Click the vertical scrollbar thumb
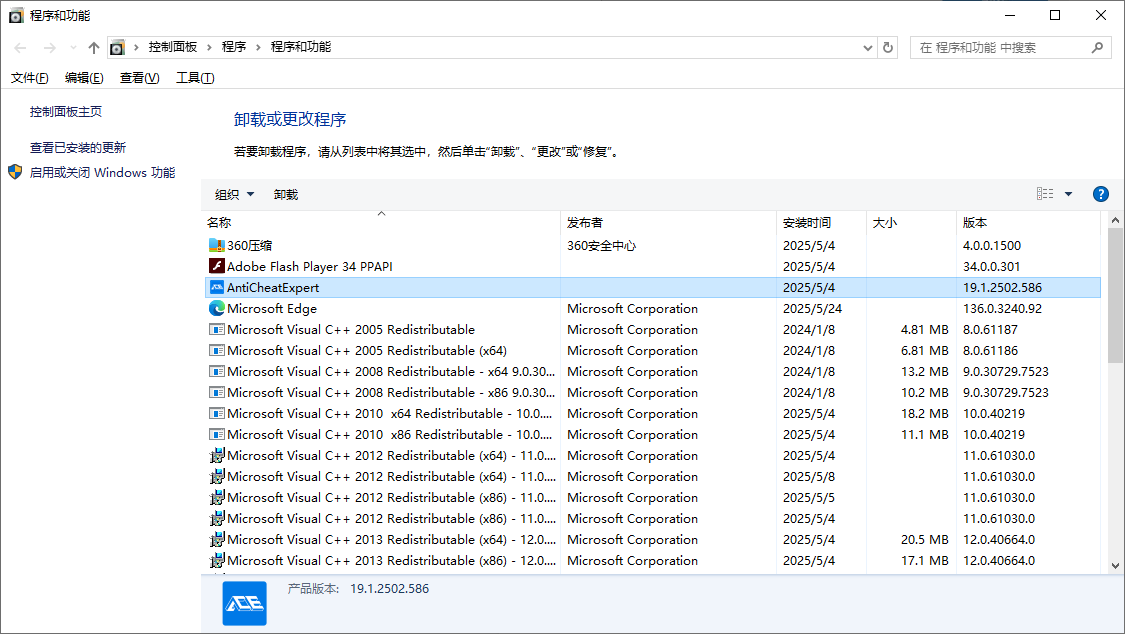 click(x=1115, y=296)
